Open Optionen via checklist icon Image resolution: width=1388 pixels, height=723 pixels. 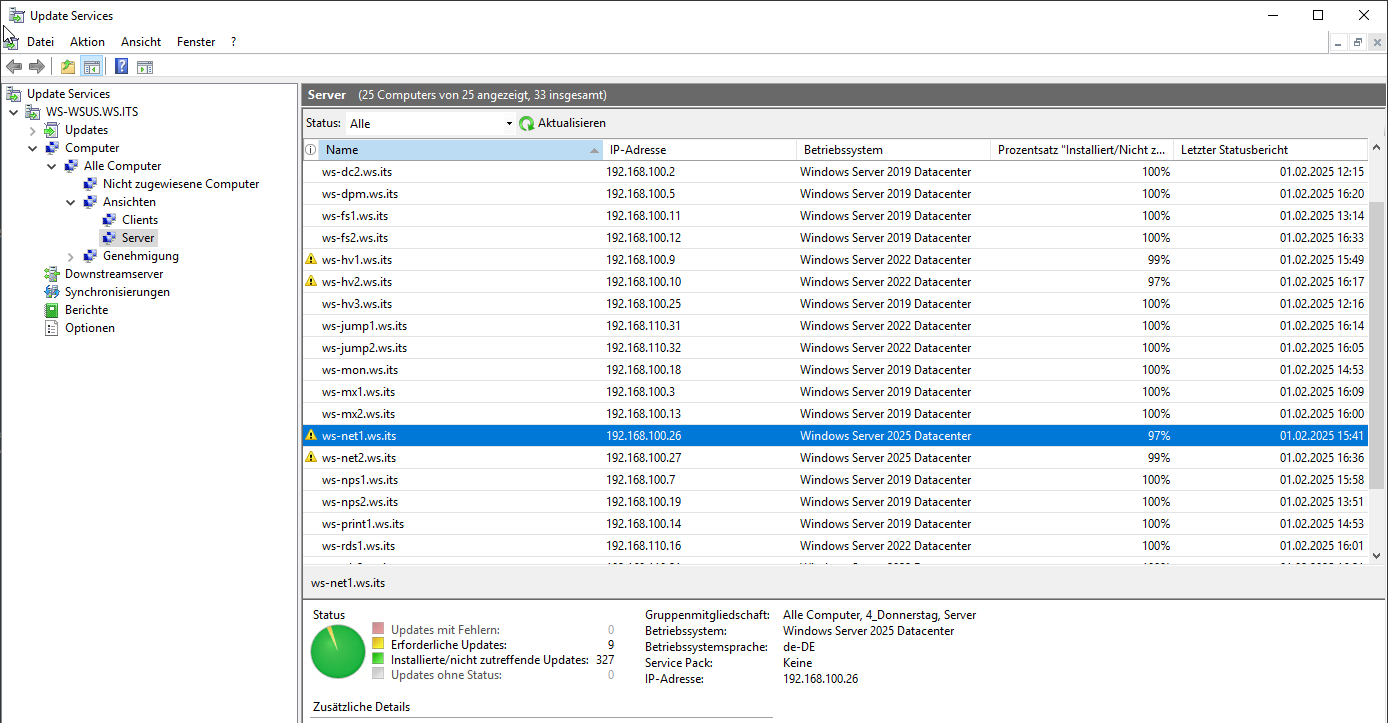point(52,328)
